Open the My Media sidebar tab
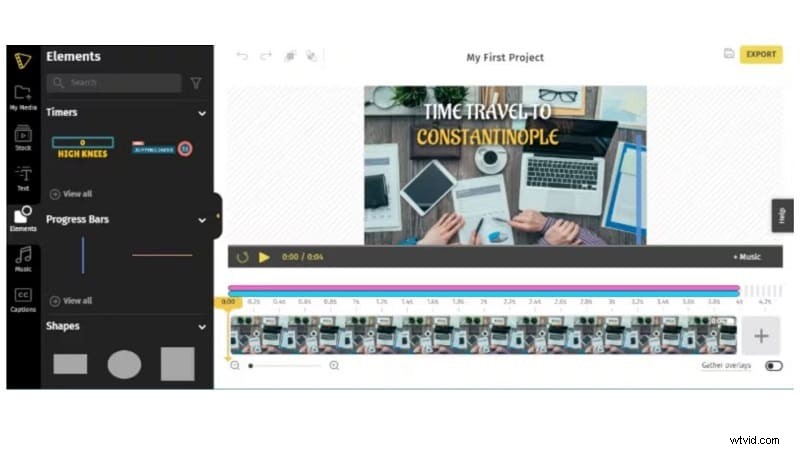This screenshot has height=450, width=800. 23,97
